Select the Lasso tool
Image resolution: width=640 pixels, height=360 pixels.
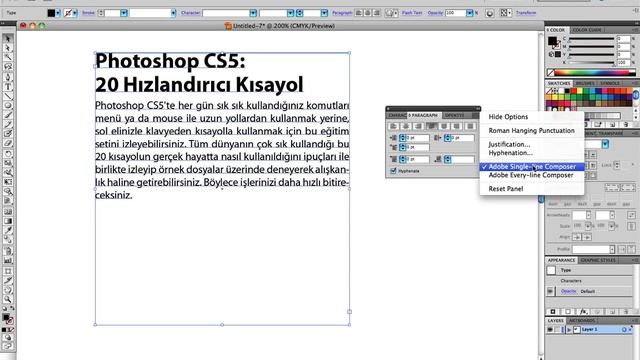click(8, 67)
